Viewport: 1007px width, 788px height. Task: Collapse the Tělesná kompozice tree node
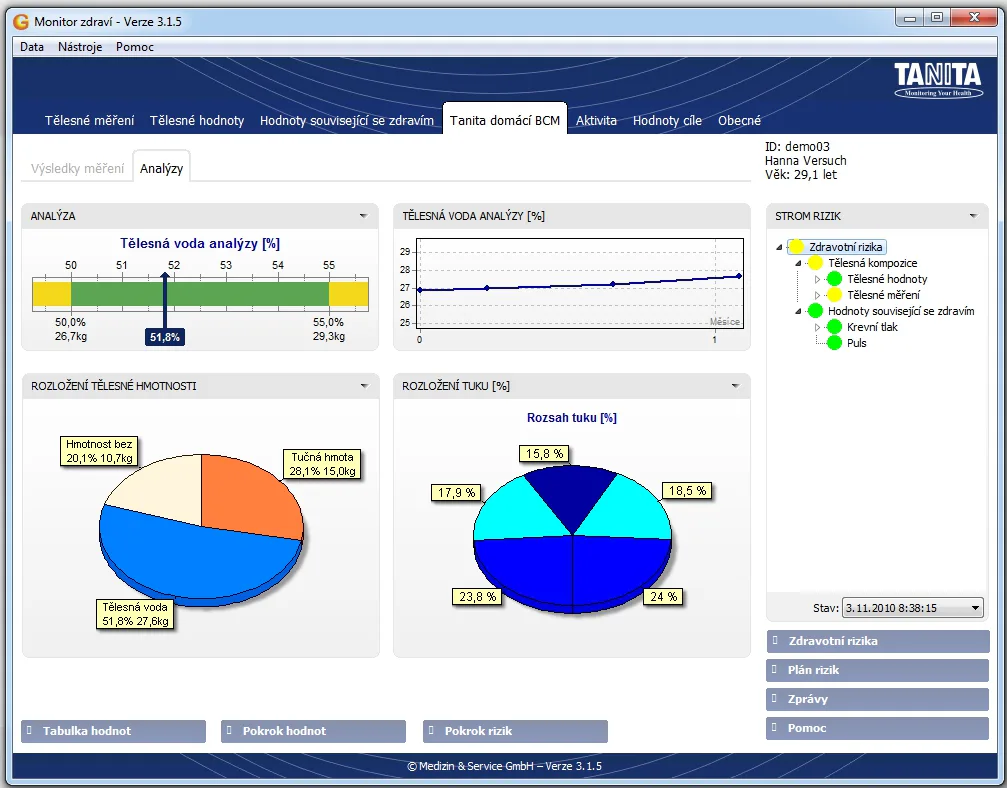(x=798, y=263)
